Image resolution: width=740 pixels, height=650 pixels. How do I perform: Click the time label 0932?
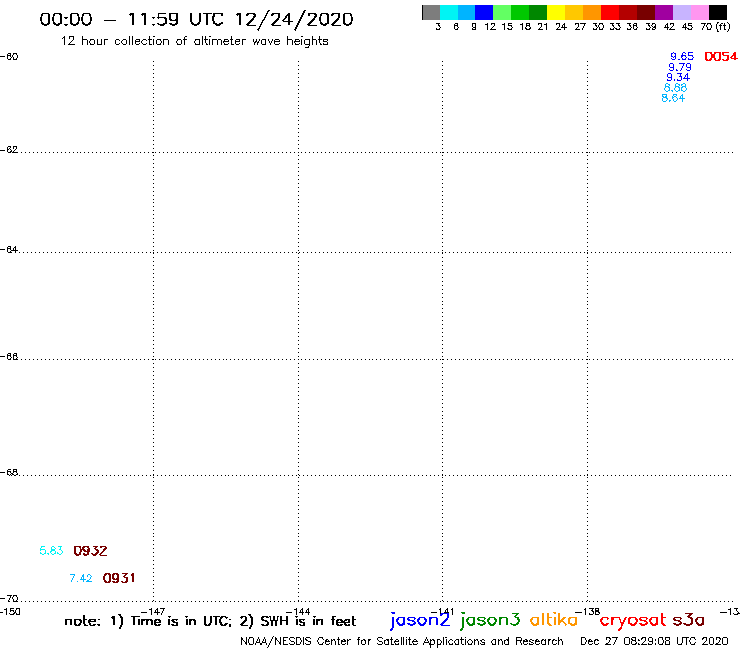coord(90,551)
